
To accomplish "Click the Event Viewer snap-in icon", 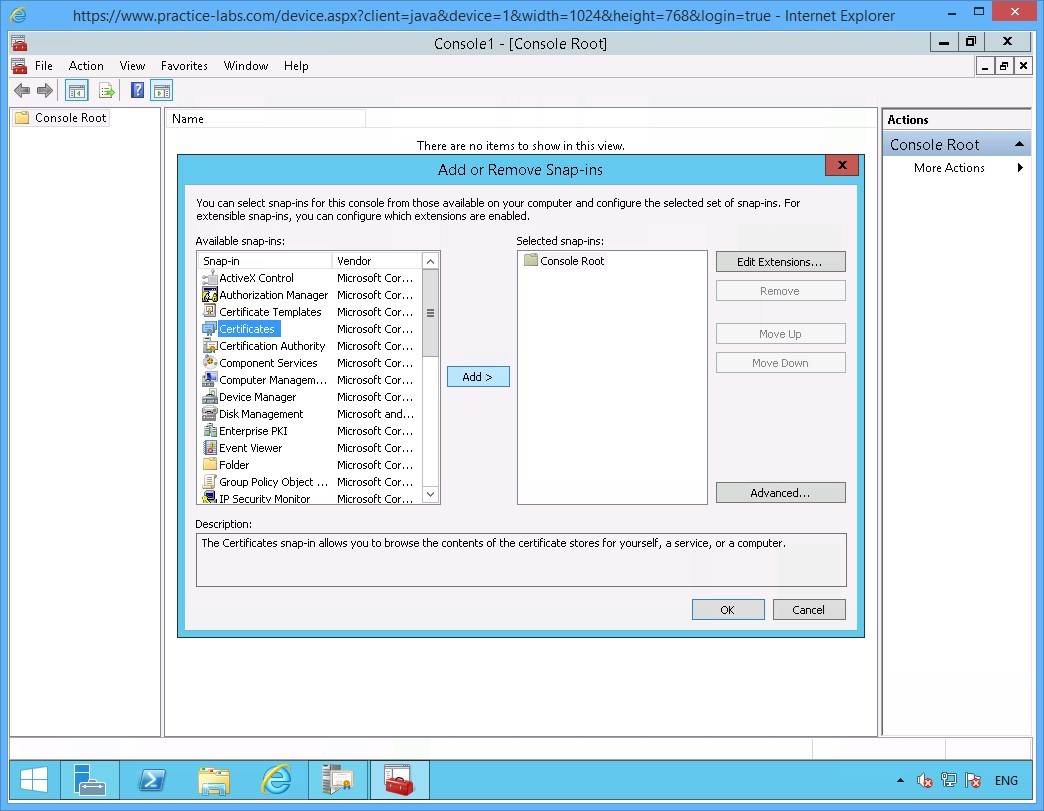I will click(x=209, y=447).
